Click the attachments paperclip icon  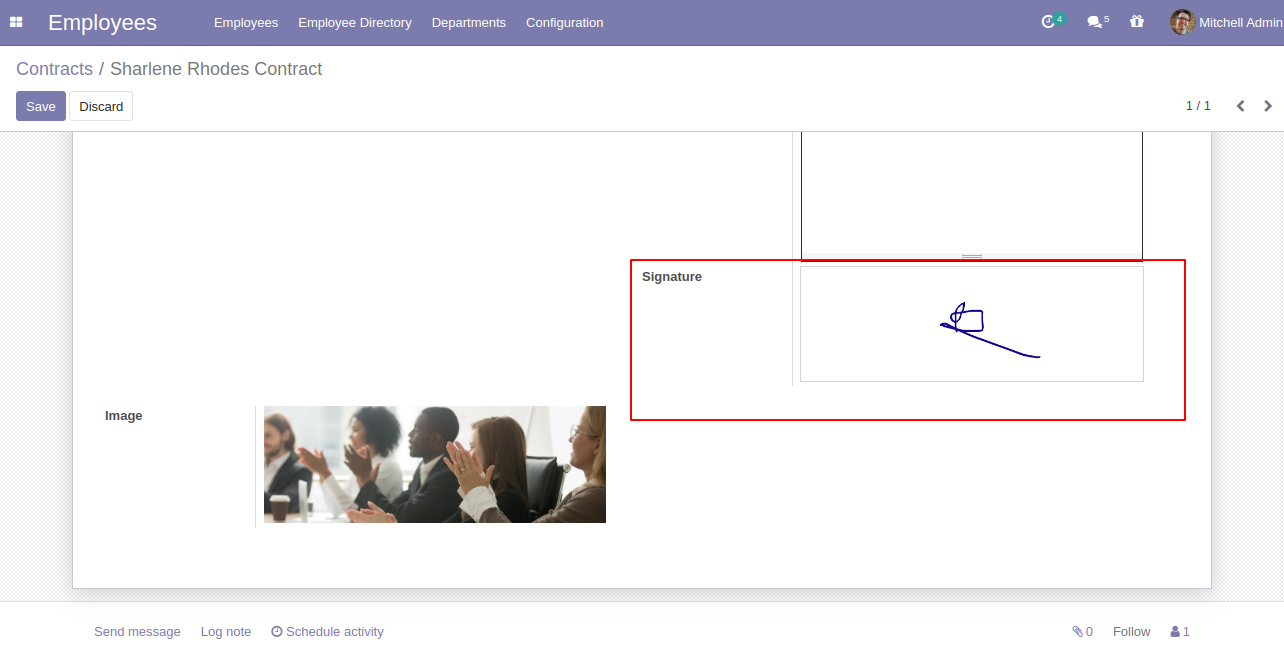coord(1078,632)
